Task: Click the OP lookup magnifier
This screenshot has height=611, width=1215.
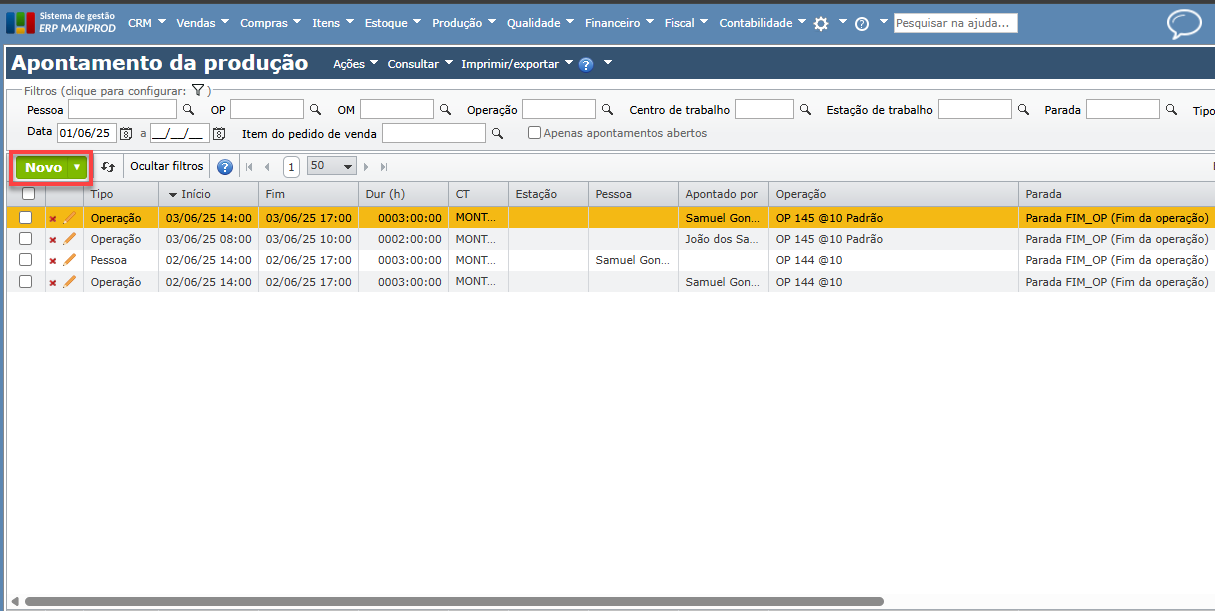Action: click(x=315, y=110)
